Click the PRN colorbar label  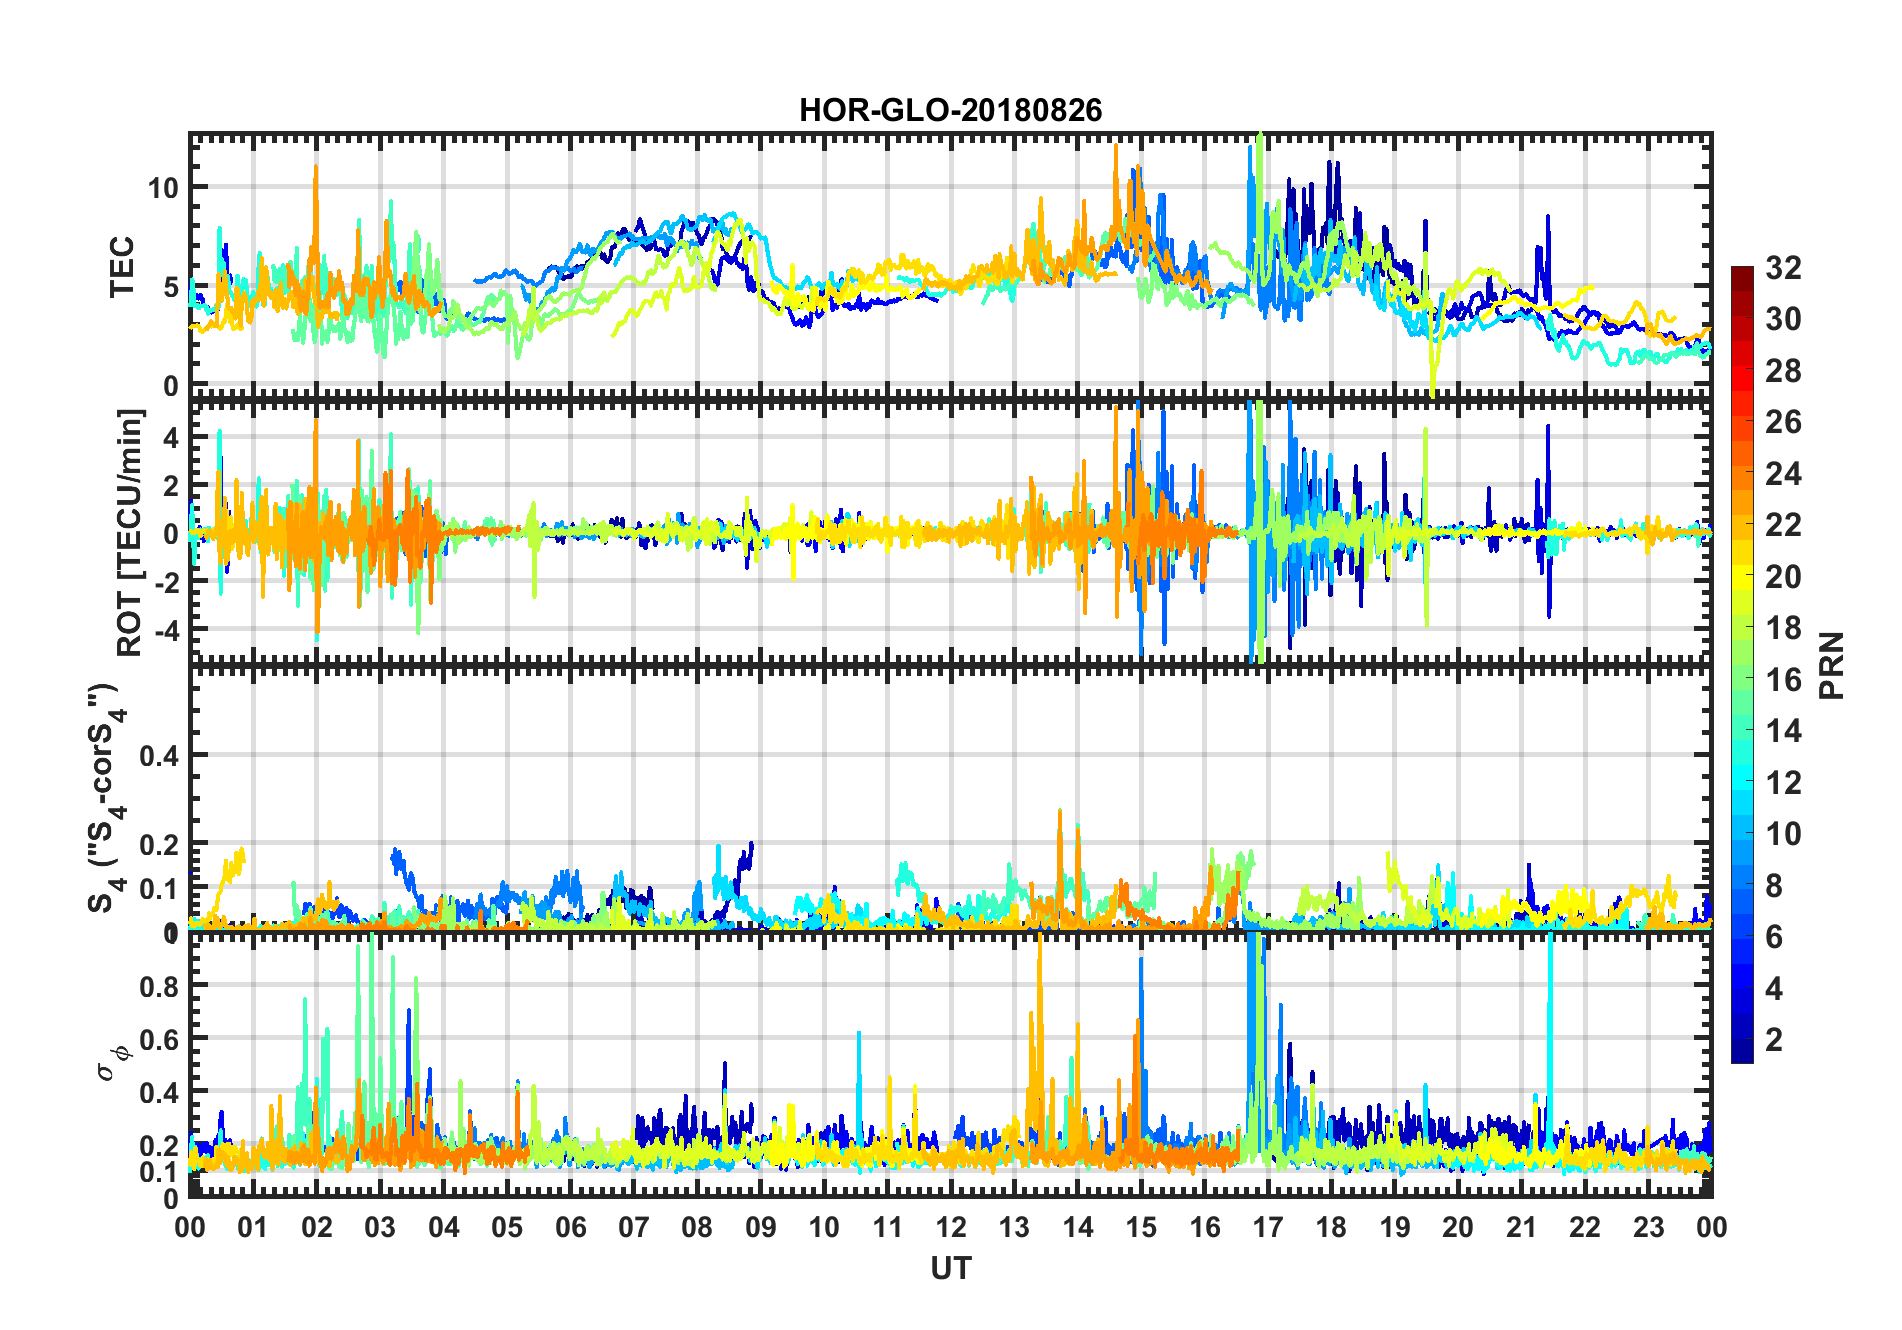point(1832,665)
